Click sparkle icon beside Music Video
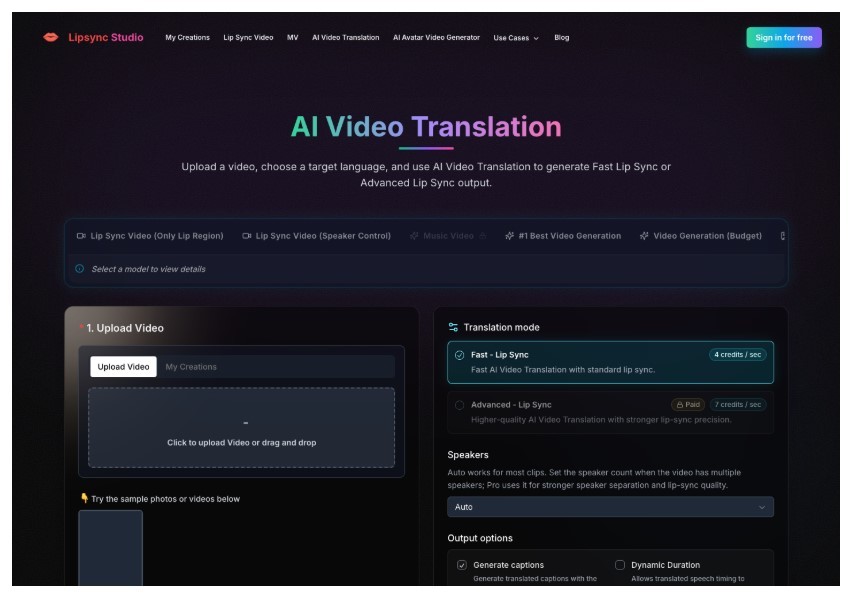850x597 pixels. point(414,236)
